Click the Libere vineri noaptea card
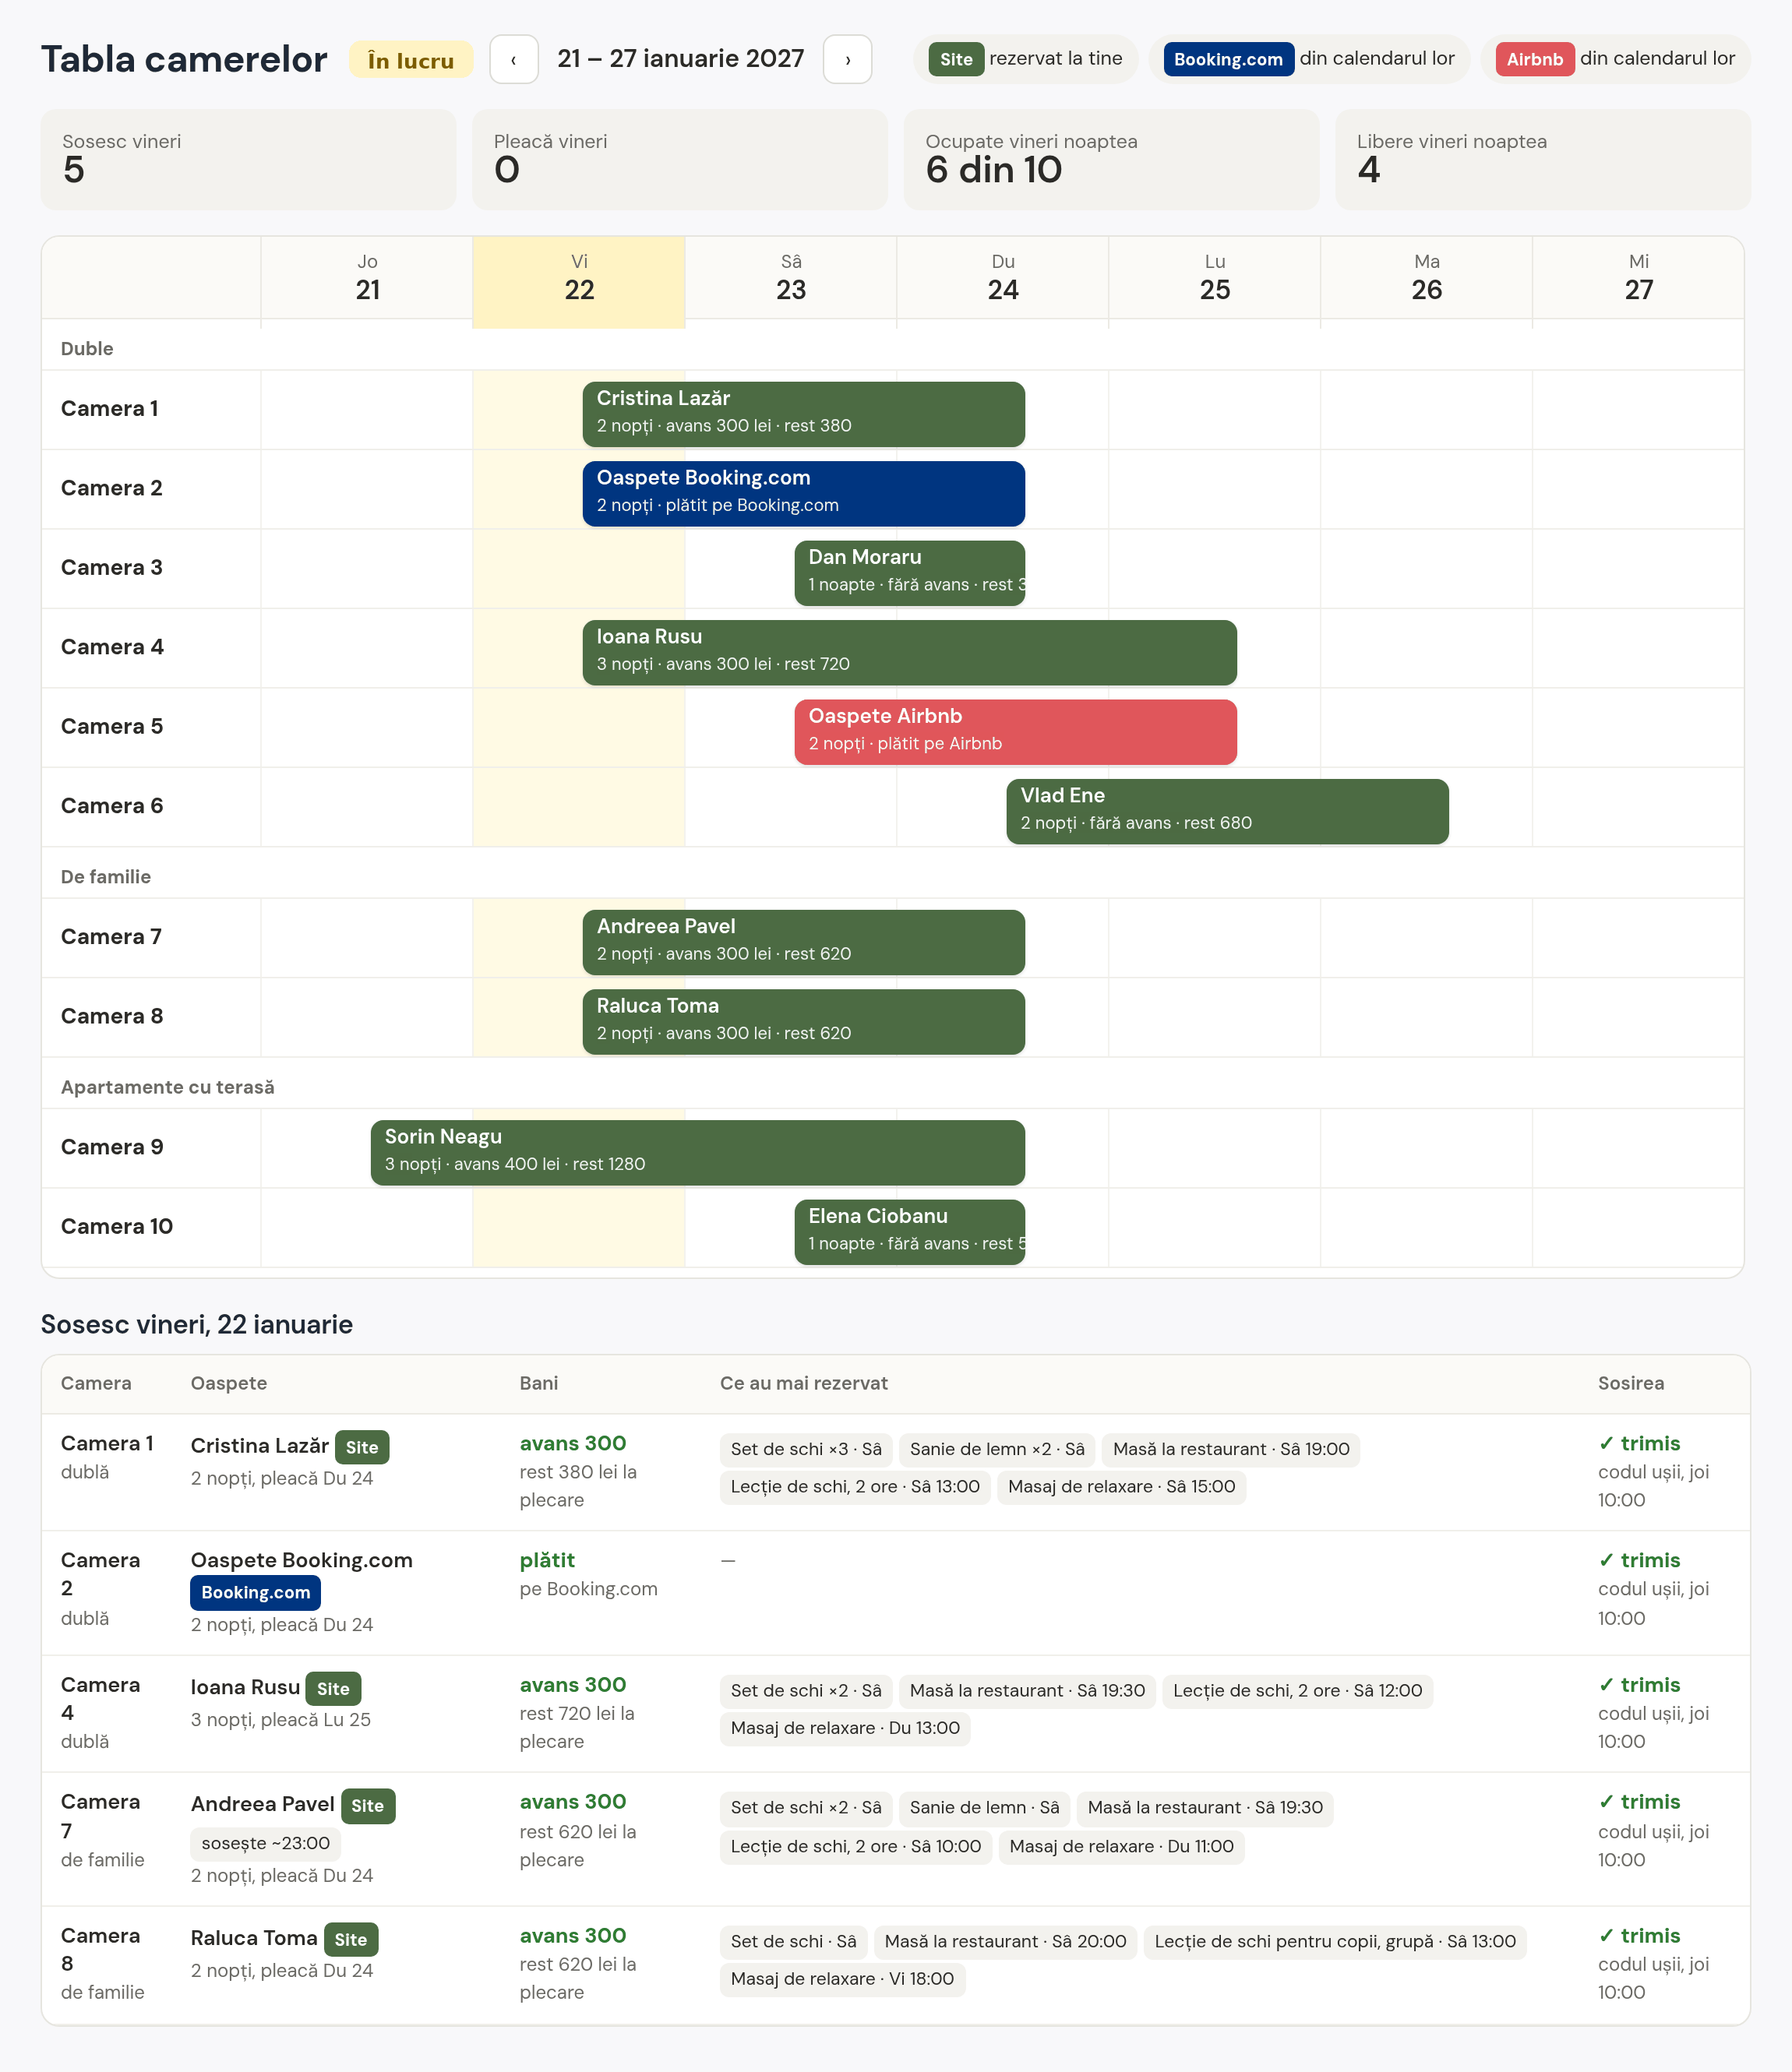 [x=1543, y=159]
